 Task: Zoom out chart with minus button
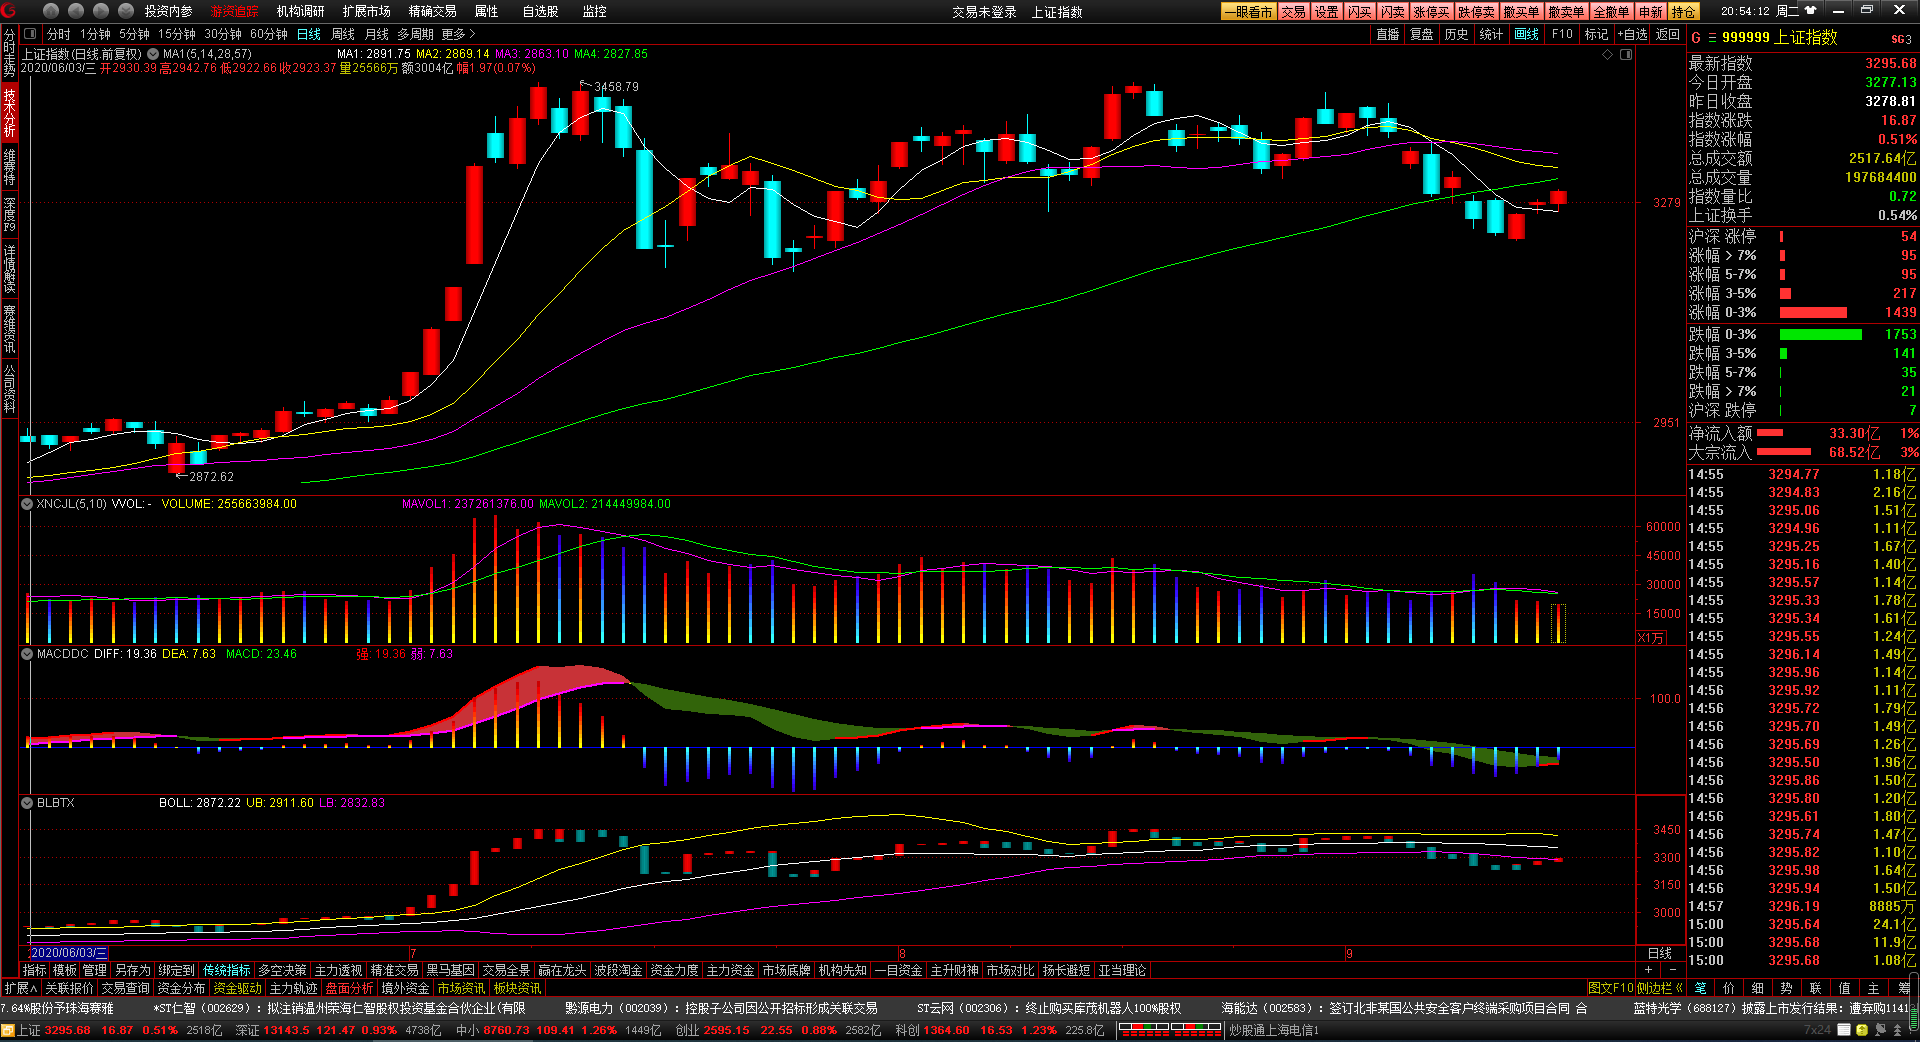[1672, 970]
